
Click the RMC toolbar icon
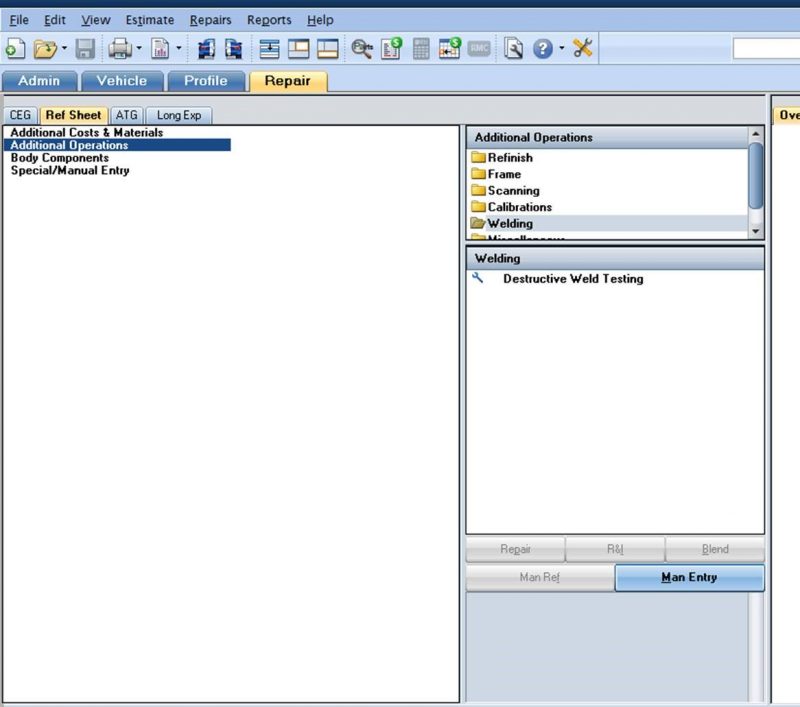coord(479,48)
